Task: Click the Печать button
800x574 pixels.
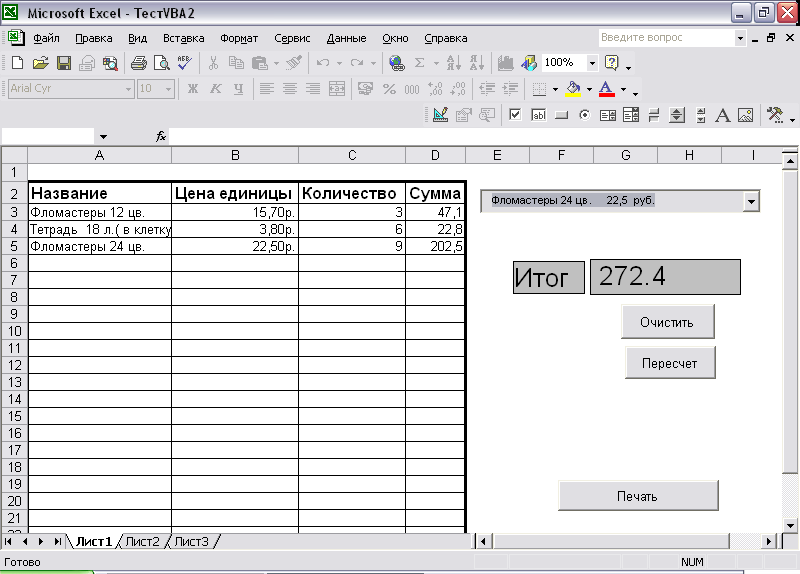Action: pos(638,496)
